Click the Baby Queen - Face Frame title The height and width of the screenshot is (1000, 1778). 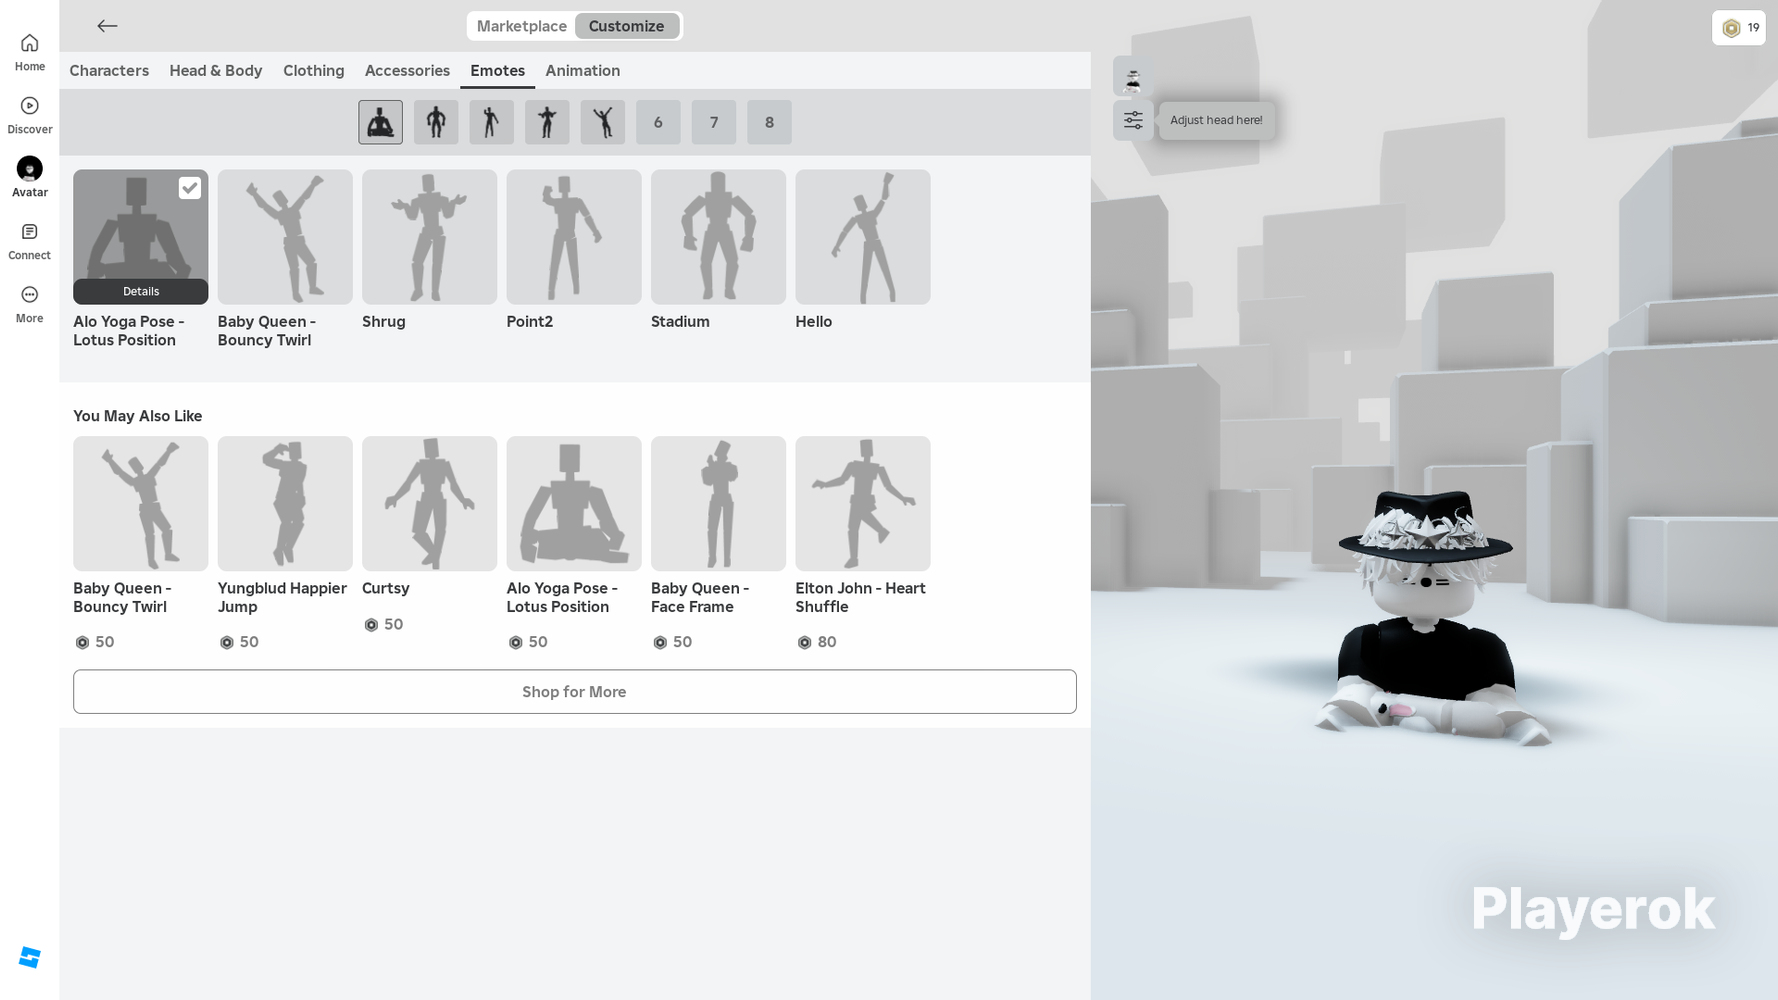point(700,598)
